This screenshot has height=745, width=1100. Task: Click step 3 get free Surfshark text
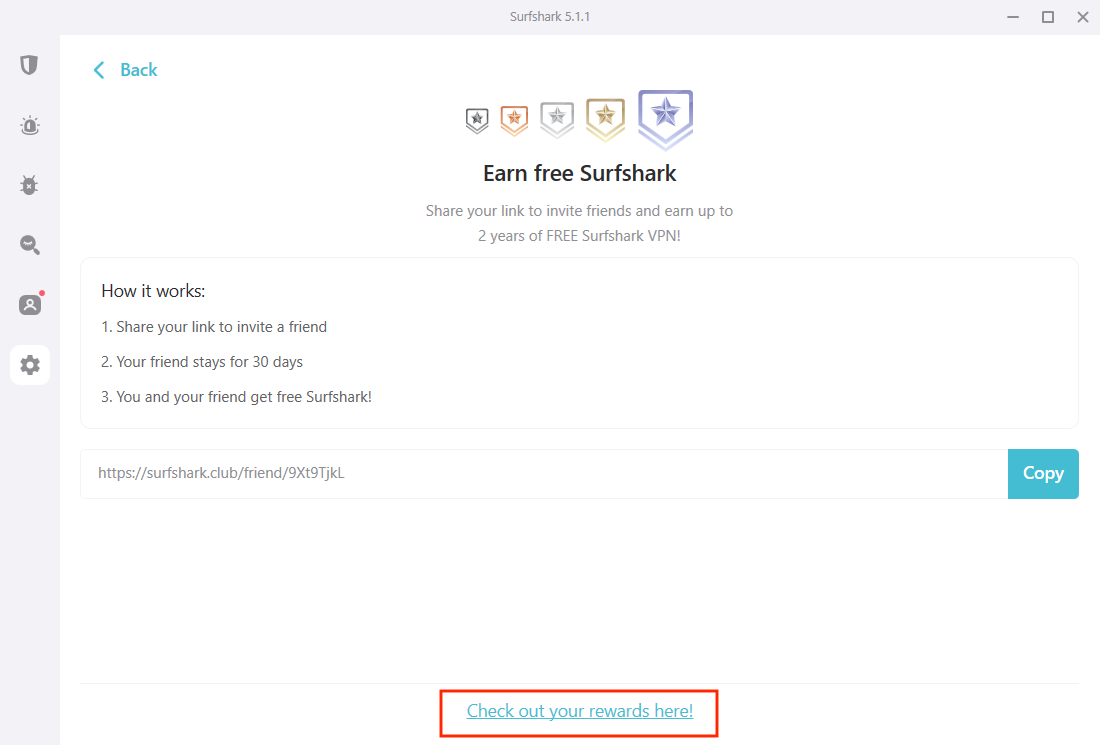[236, 397]
